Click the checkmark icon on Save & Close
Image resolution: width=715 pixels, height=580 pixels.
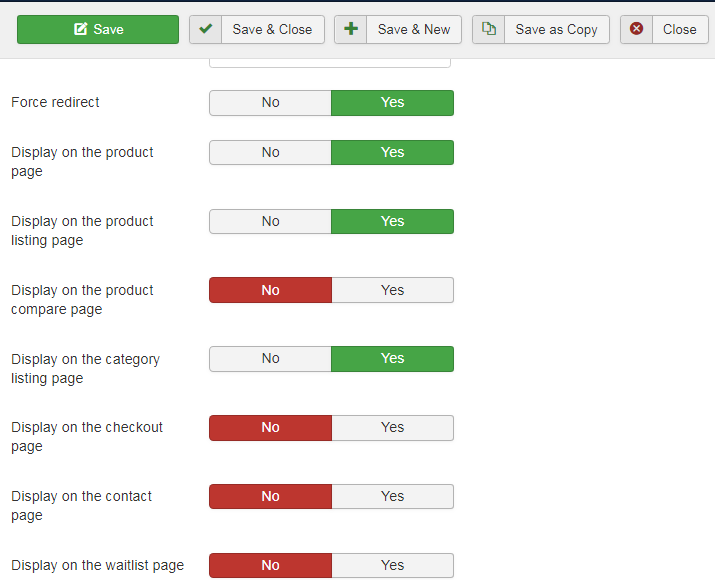click(x=206, y=29)
